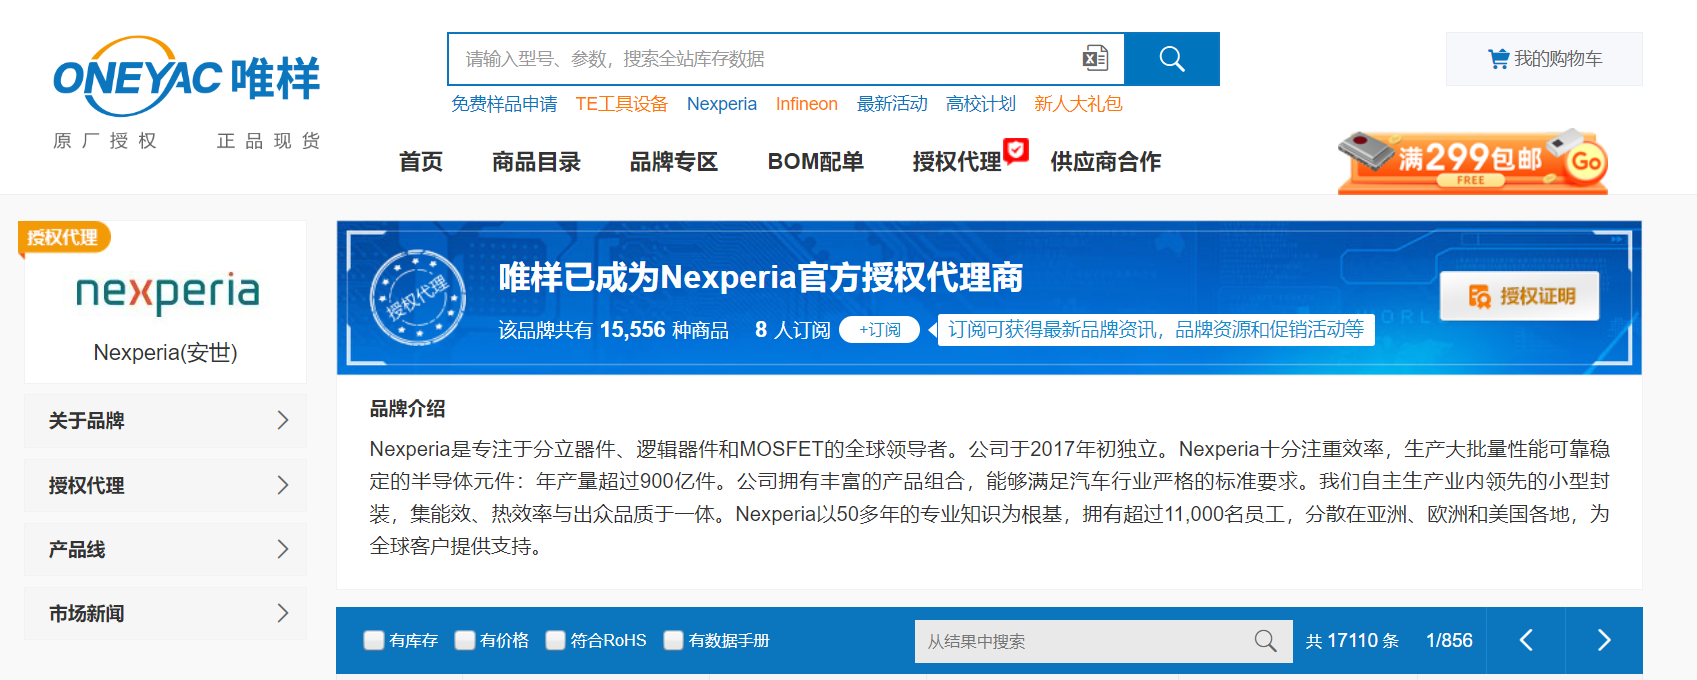Expand the 产品线 sidebar section
Viewport: 1697px width, 680px height.
[165, 549]
